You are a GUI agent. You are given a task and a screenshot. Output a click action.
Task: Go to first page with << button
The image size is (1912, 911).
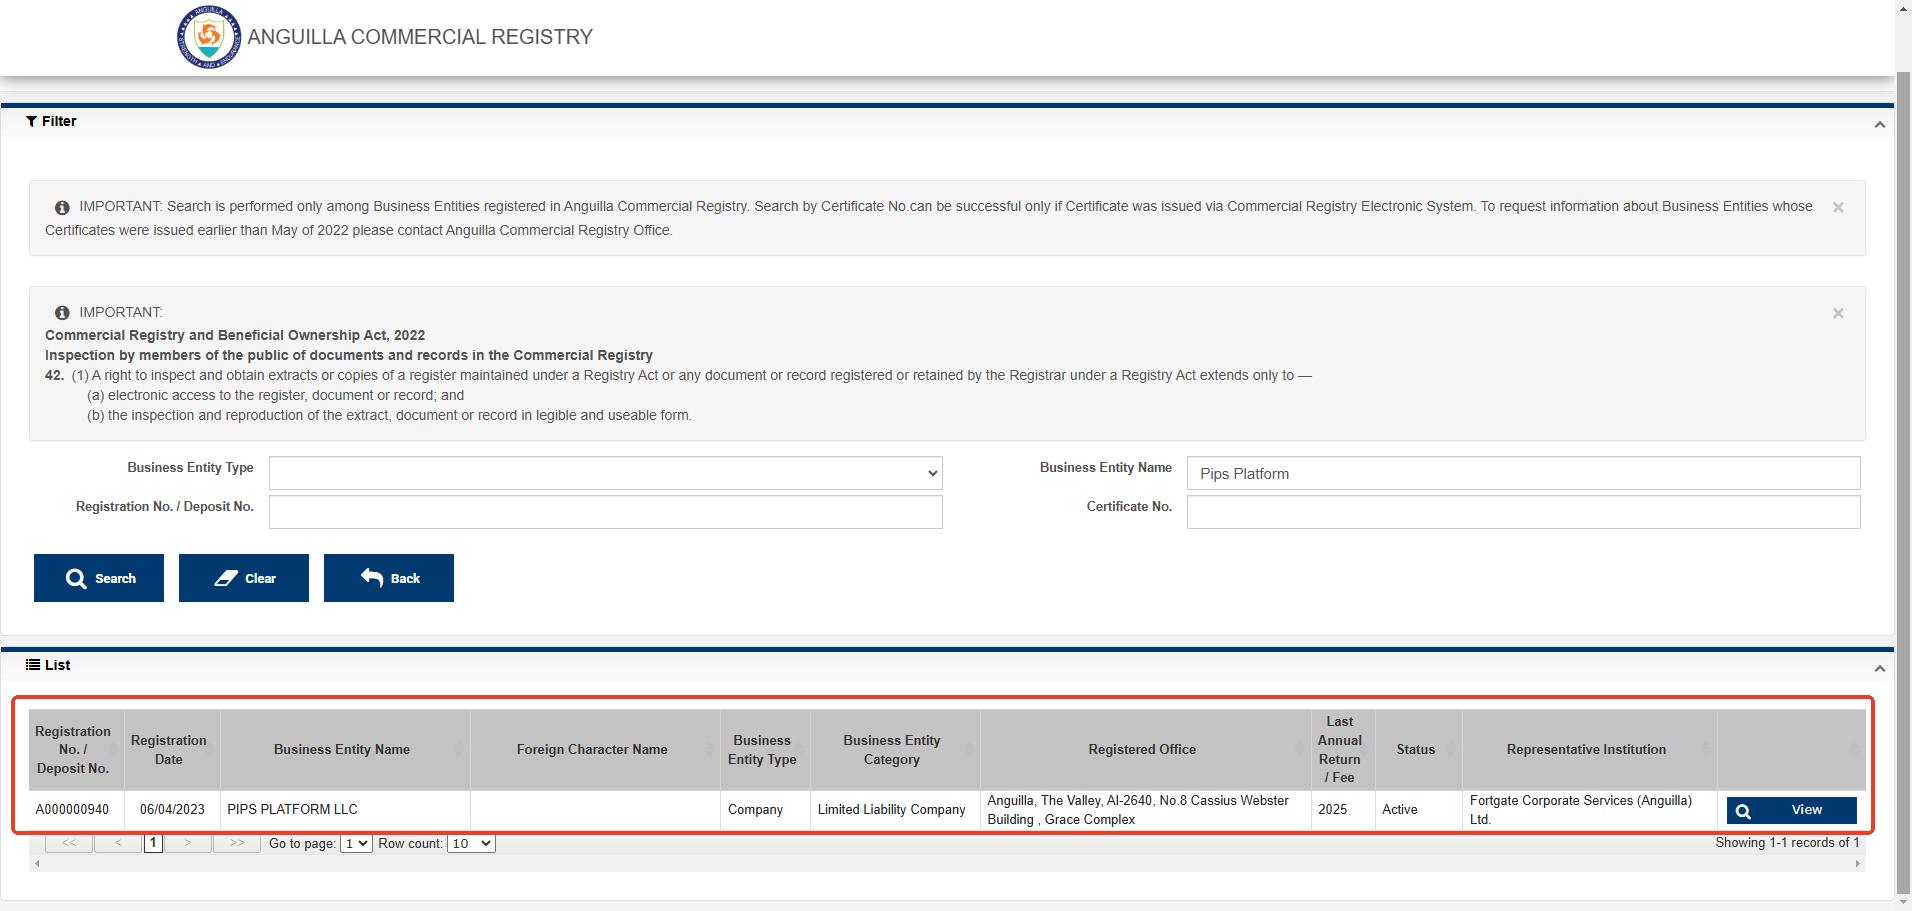(69, 843)
